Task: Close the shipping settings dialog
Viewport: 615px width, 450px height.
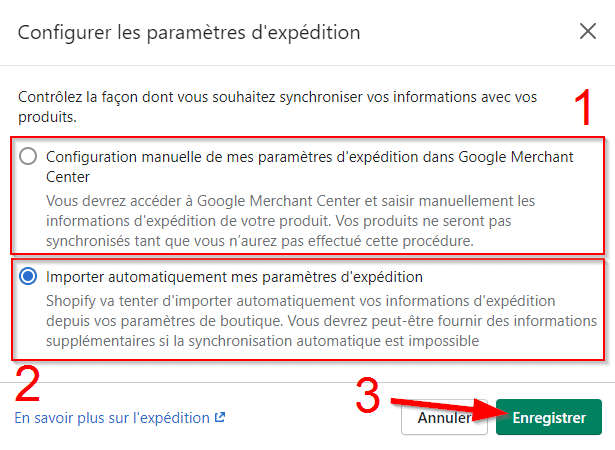Action: 588,31
